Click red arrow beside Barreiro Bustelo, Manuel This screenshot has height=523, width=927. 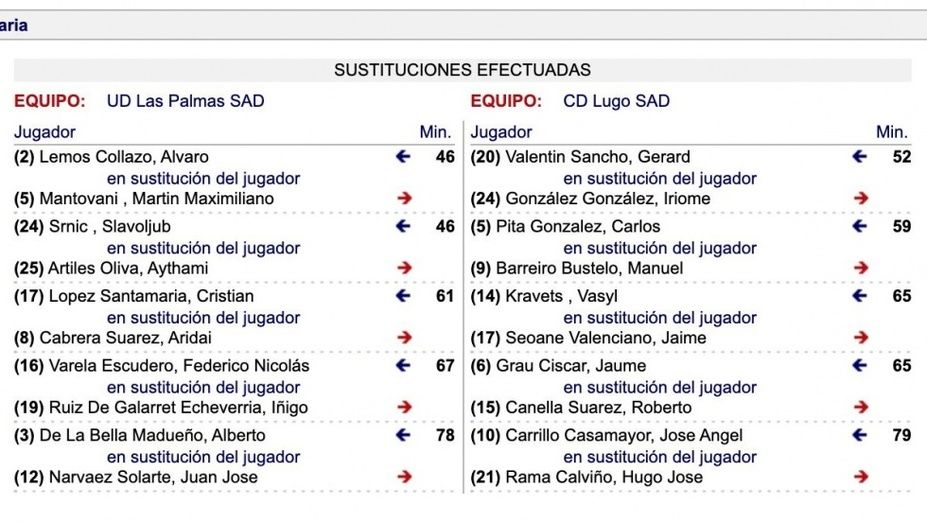click(x=861, y=268)
